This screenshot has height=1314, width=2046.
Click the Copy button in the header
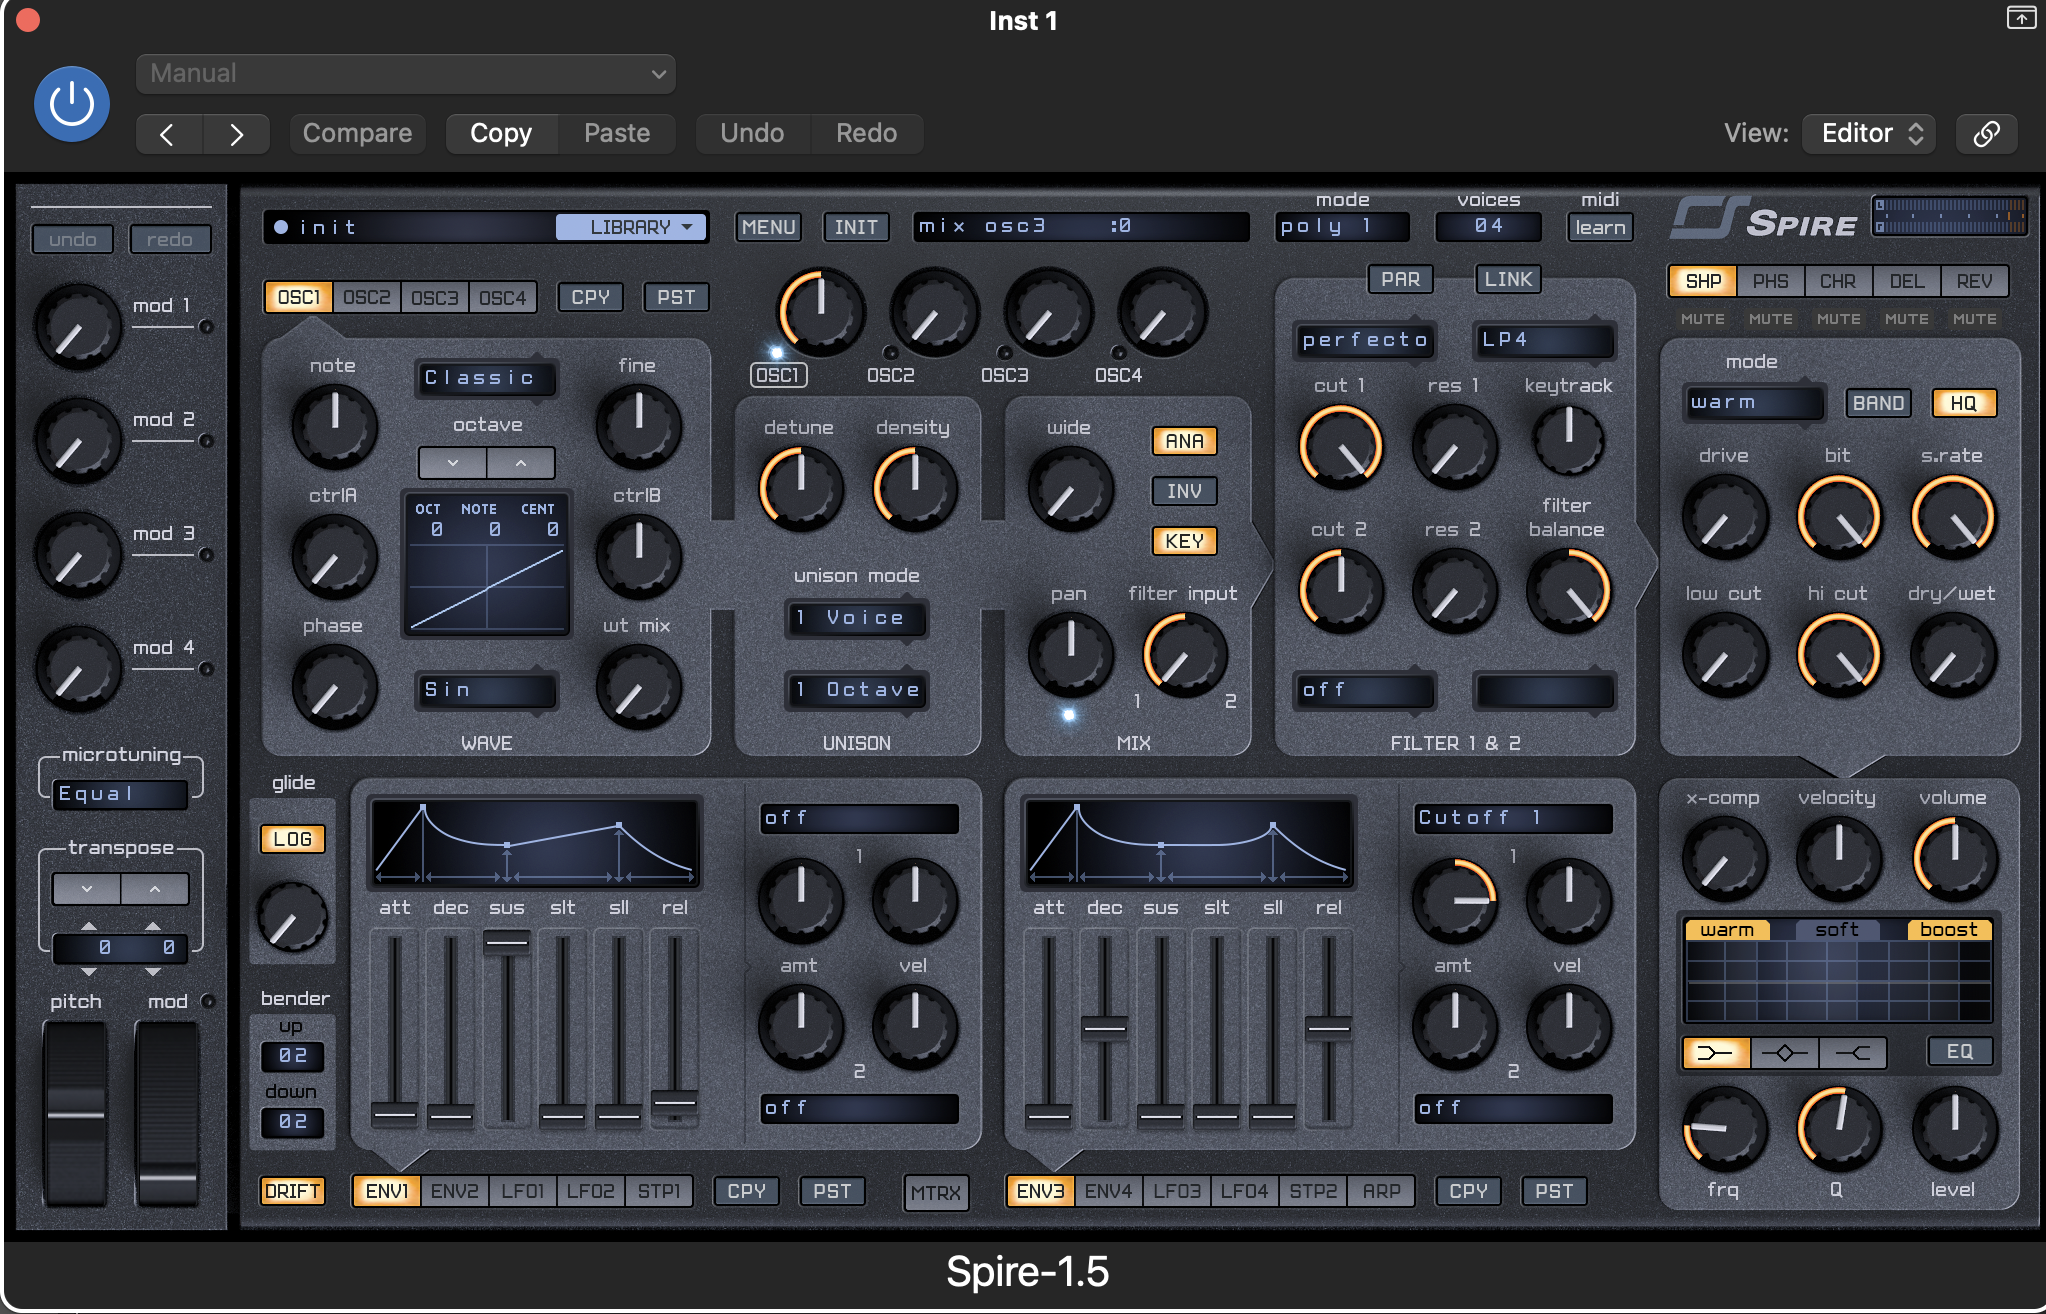(x=501, y=134)
